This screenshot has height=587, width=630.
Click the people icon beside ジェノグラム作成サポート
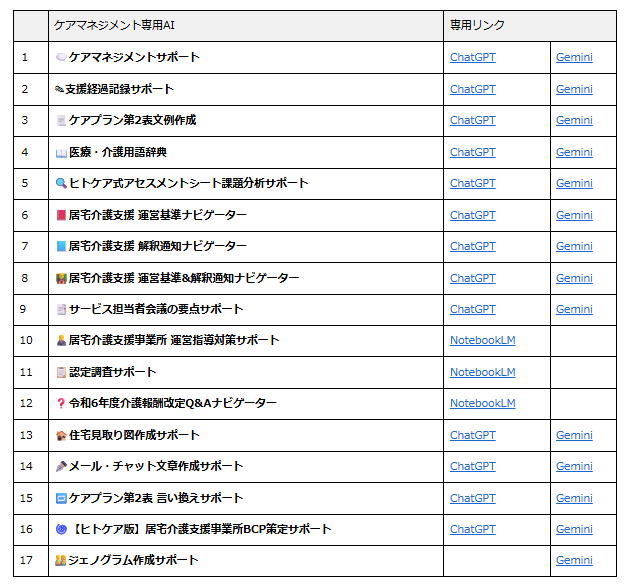[x=60, y=560]
